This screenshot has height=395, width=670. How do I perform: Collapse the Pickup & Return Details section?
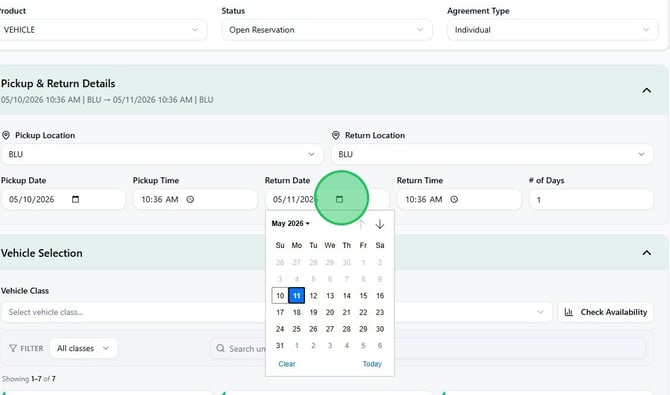[646, 90]
